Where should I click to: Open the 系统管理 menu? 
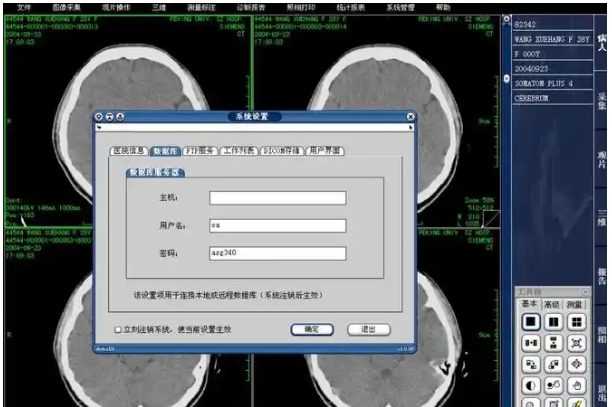click(x=400, y=7)
